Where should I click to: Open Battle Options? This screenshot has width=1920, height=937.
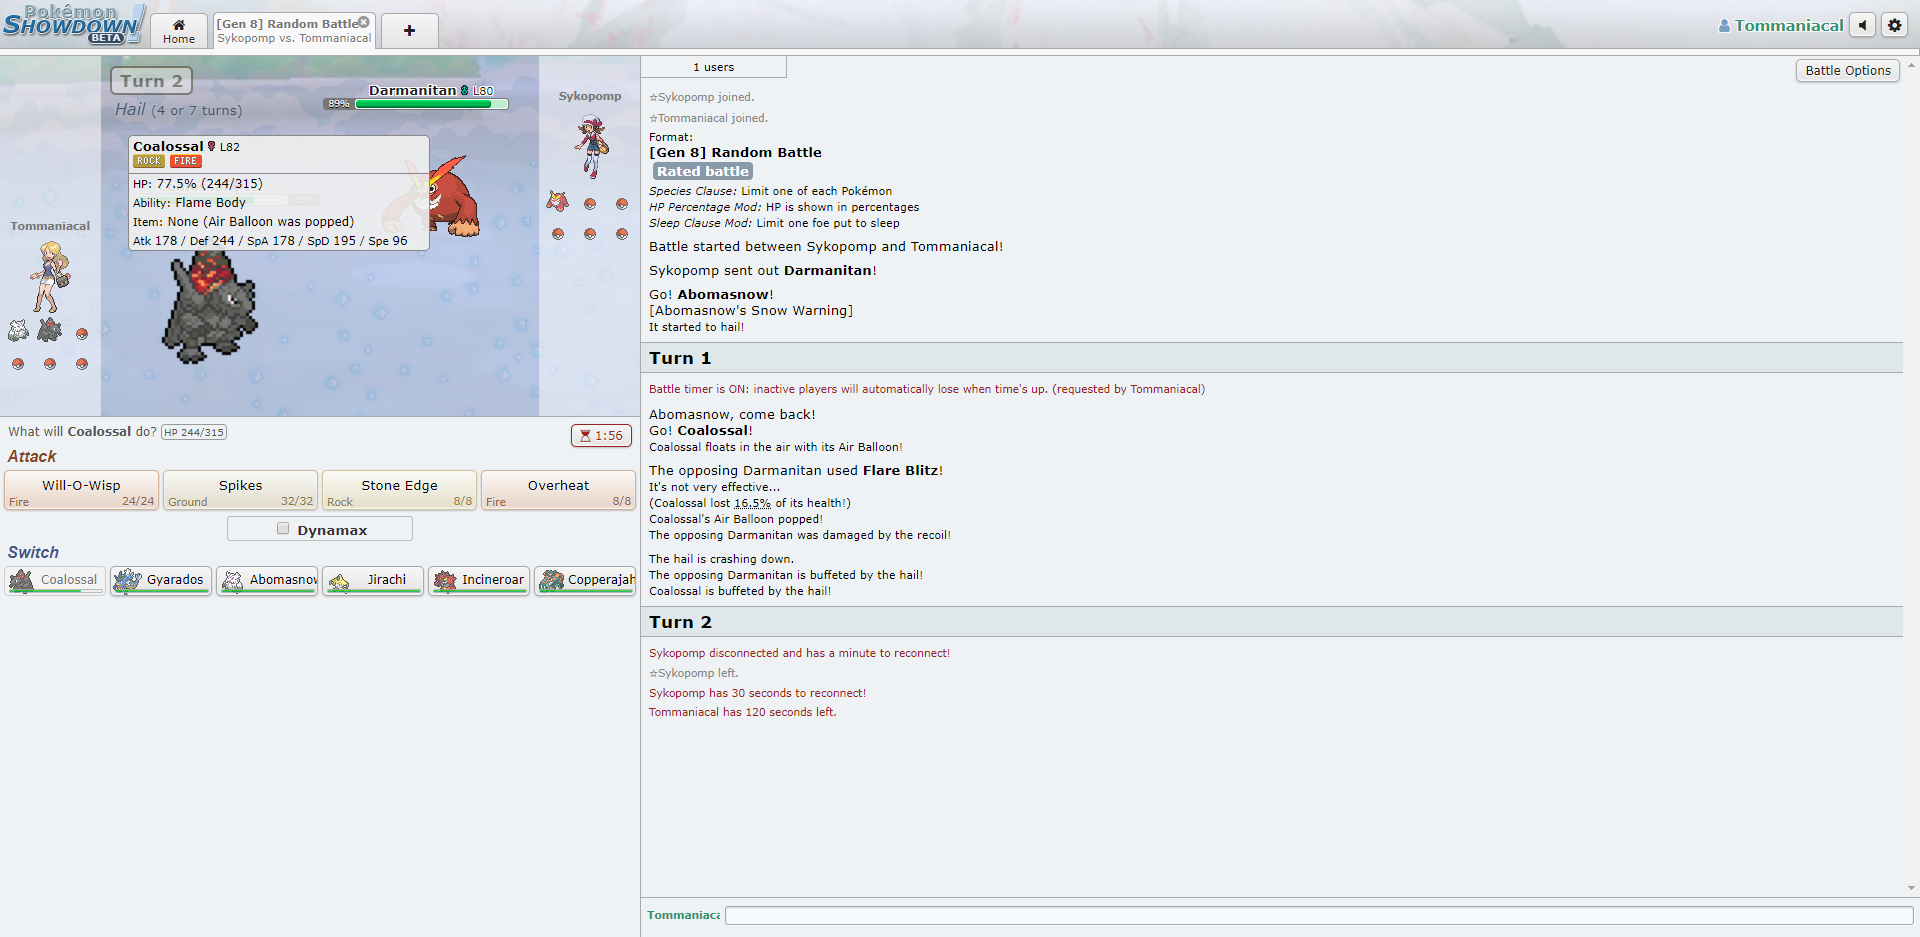pyautogui.click(x=1847, y=71)
